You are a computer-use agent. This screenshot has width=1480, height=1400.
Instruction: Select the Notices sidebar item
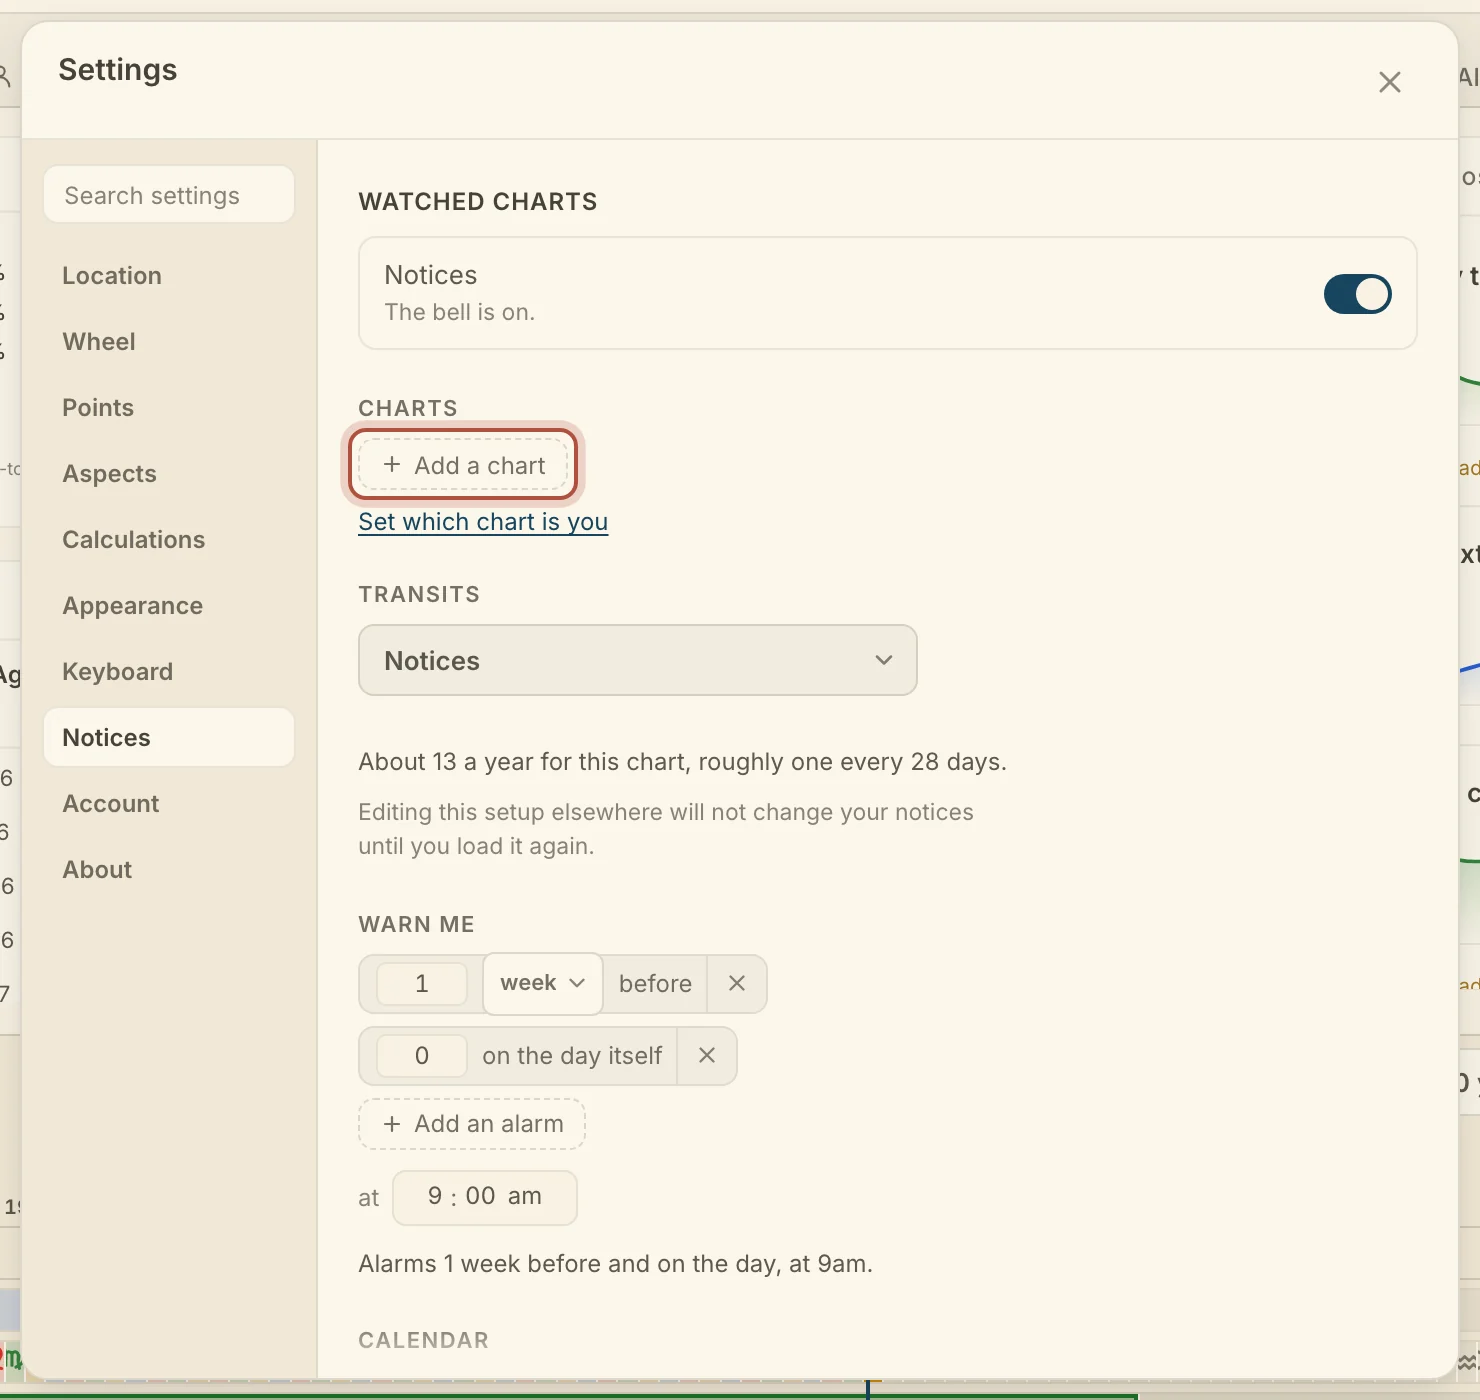click(169, 738)
